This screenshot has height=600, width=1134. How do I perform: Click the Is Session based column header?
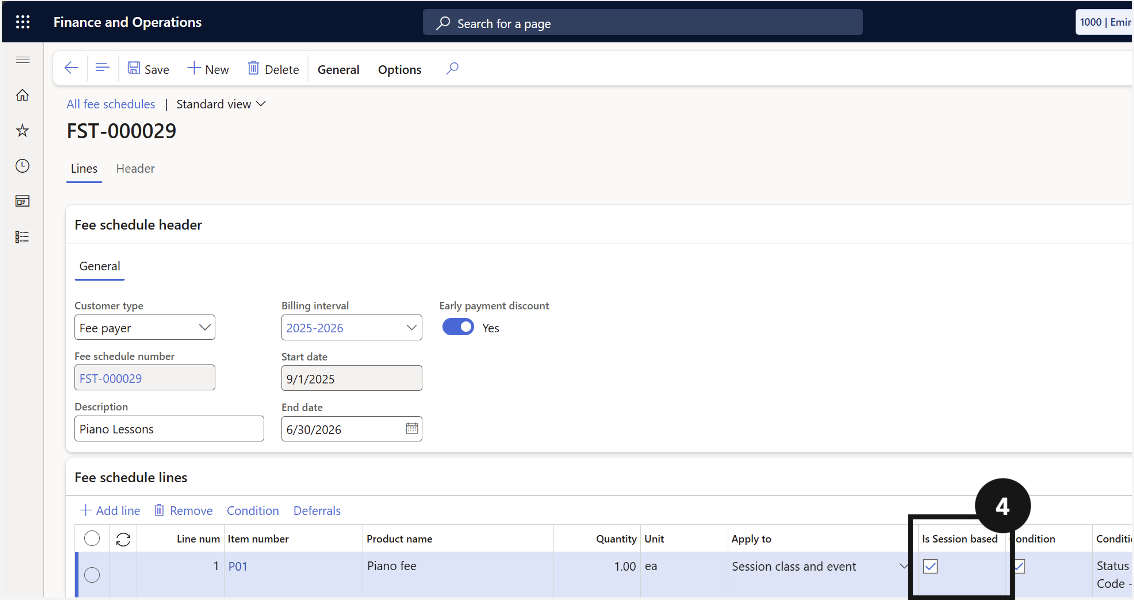point(959,539)
